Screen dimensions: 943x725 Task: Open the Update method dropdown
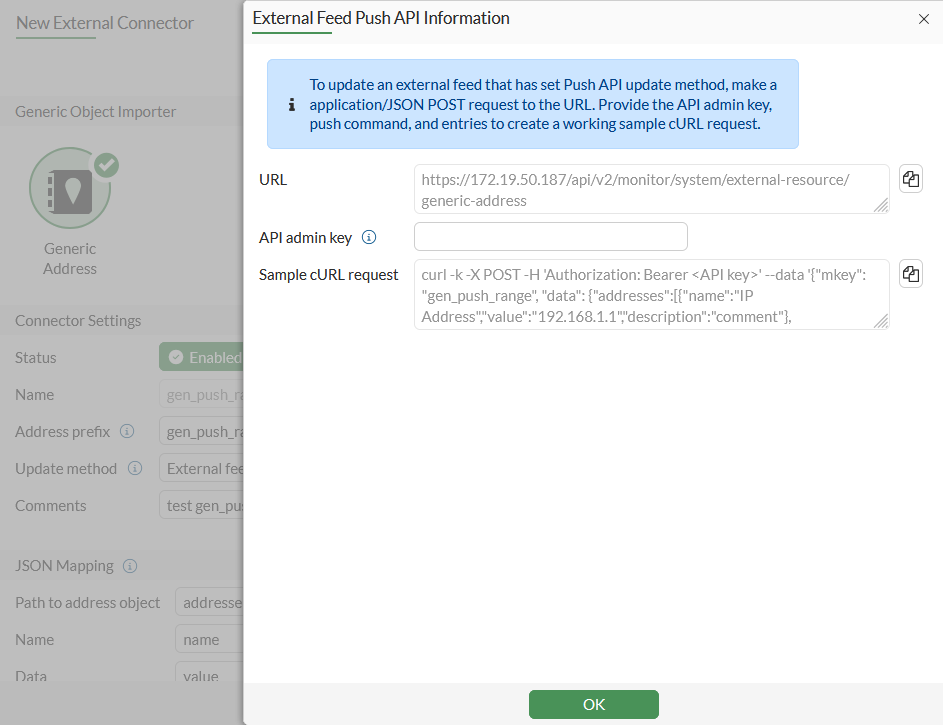[202, 469]
